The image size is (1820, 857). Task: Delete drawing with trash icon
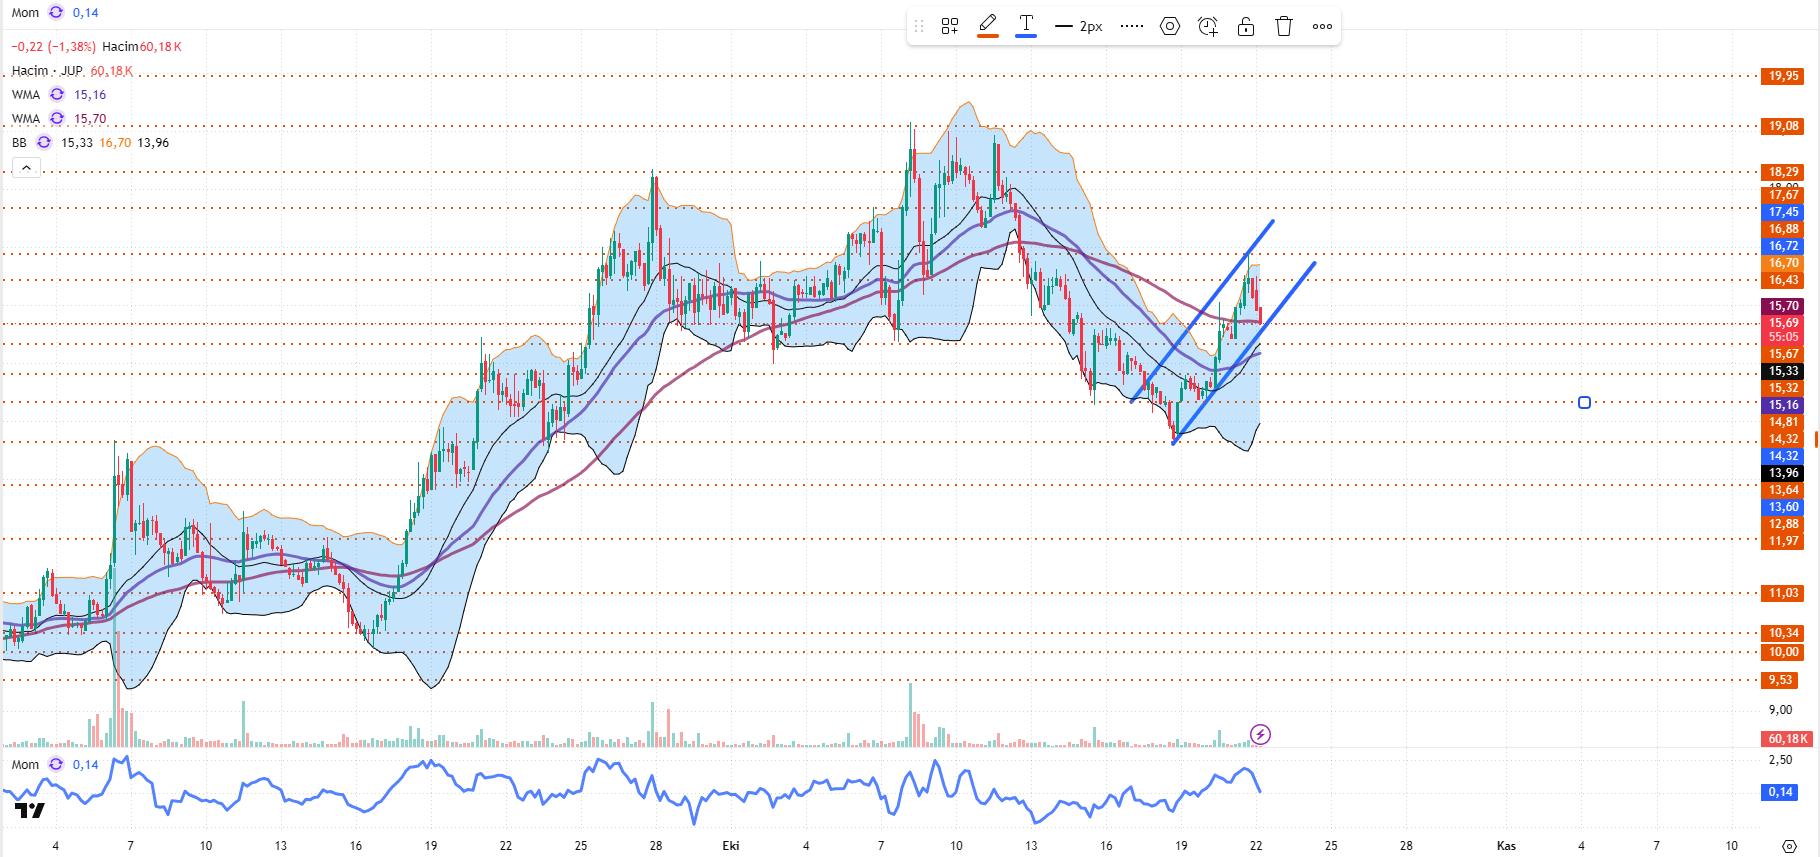(1284, 26)
